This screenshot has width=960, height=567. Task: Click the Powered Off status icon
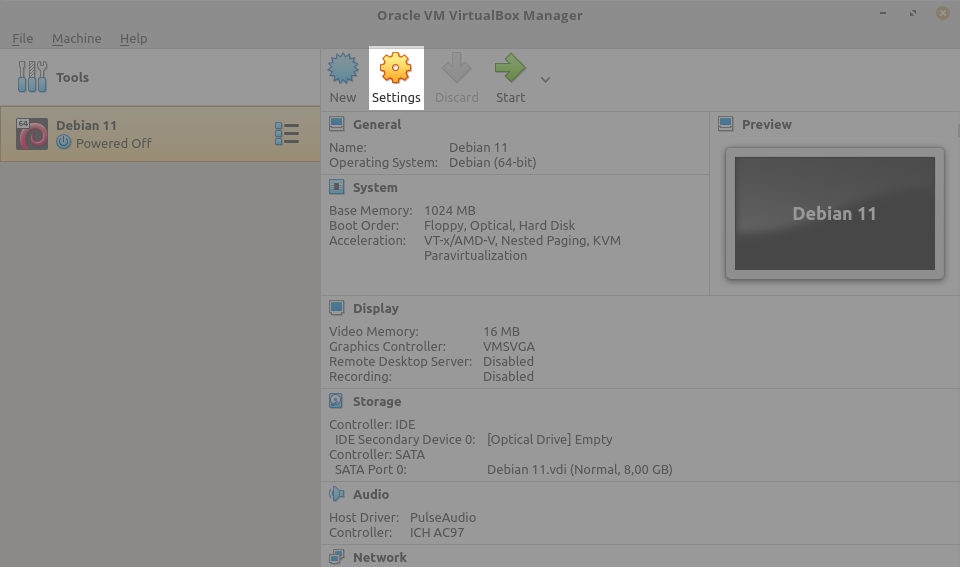tap(64, 142)
